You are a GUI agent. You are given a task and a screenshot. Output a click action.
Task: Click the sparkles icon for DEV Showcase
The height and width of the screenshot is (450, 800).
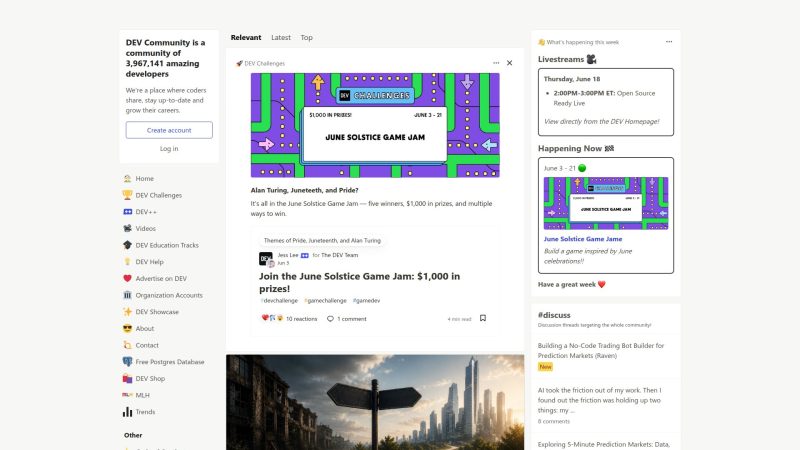coord(128,312)
